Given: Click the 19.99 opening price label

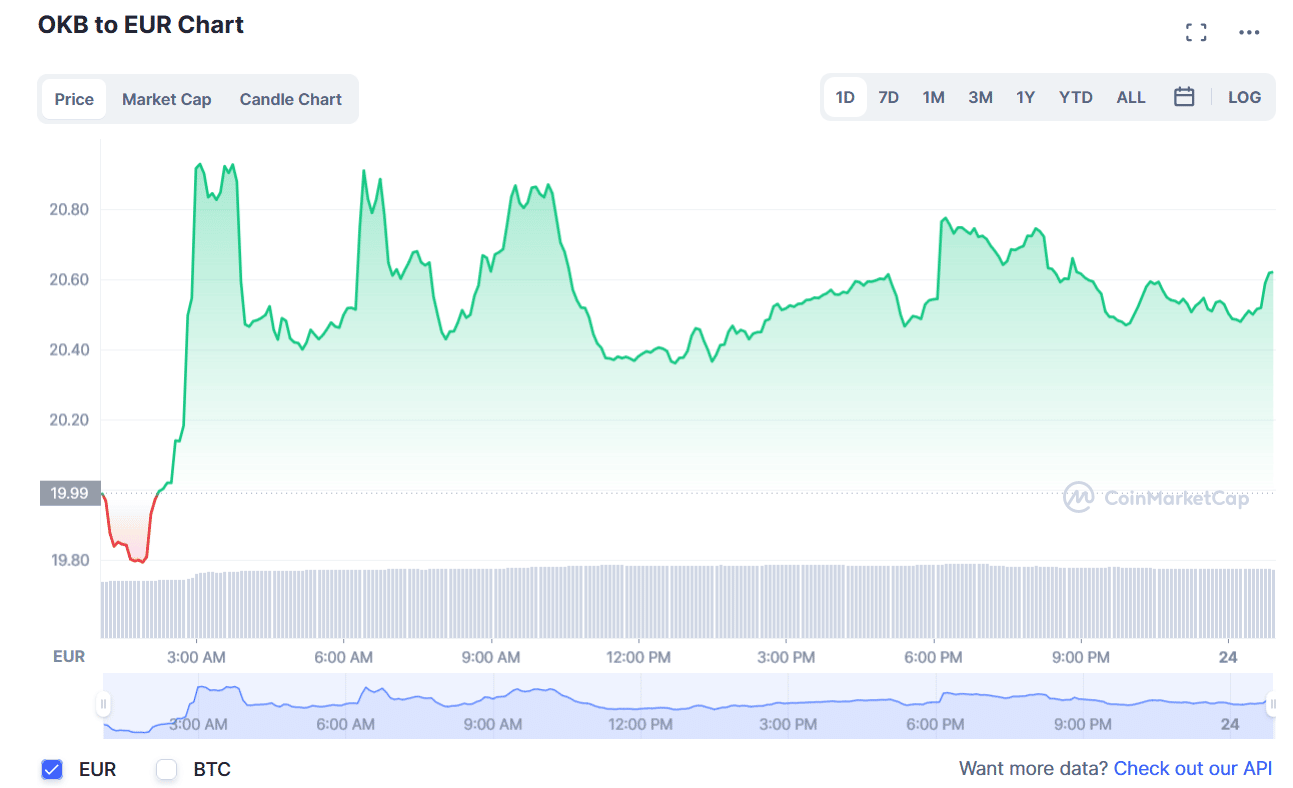Looking at the screenshot, I should 70,493.
